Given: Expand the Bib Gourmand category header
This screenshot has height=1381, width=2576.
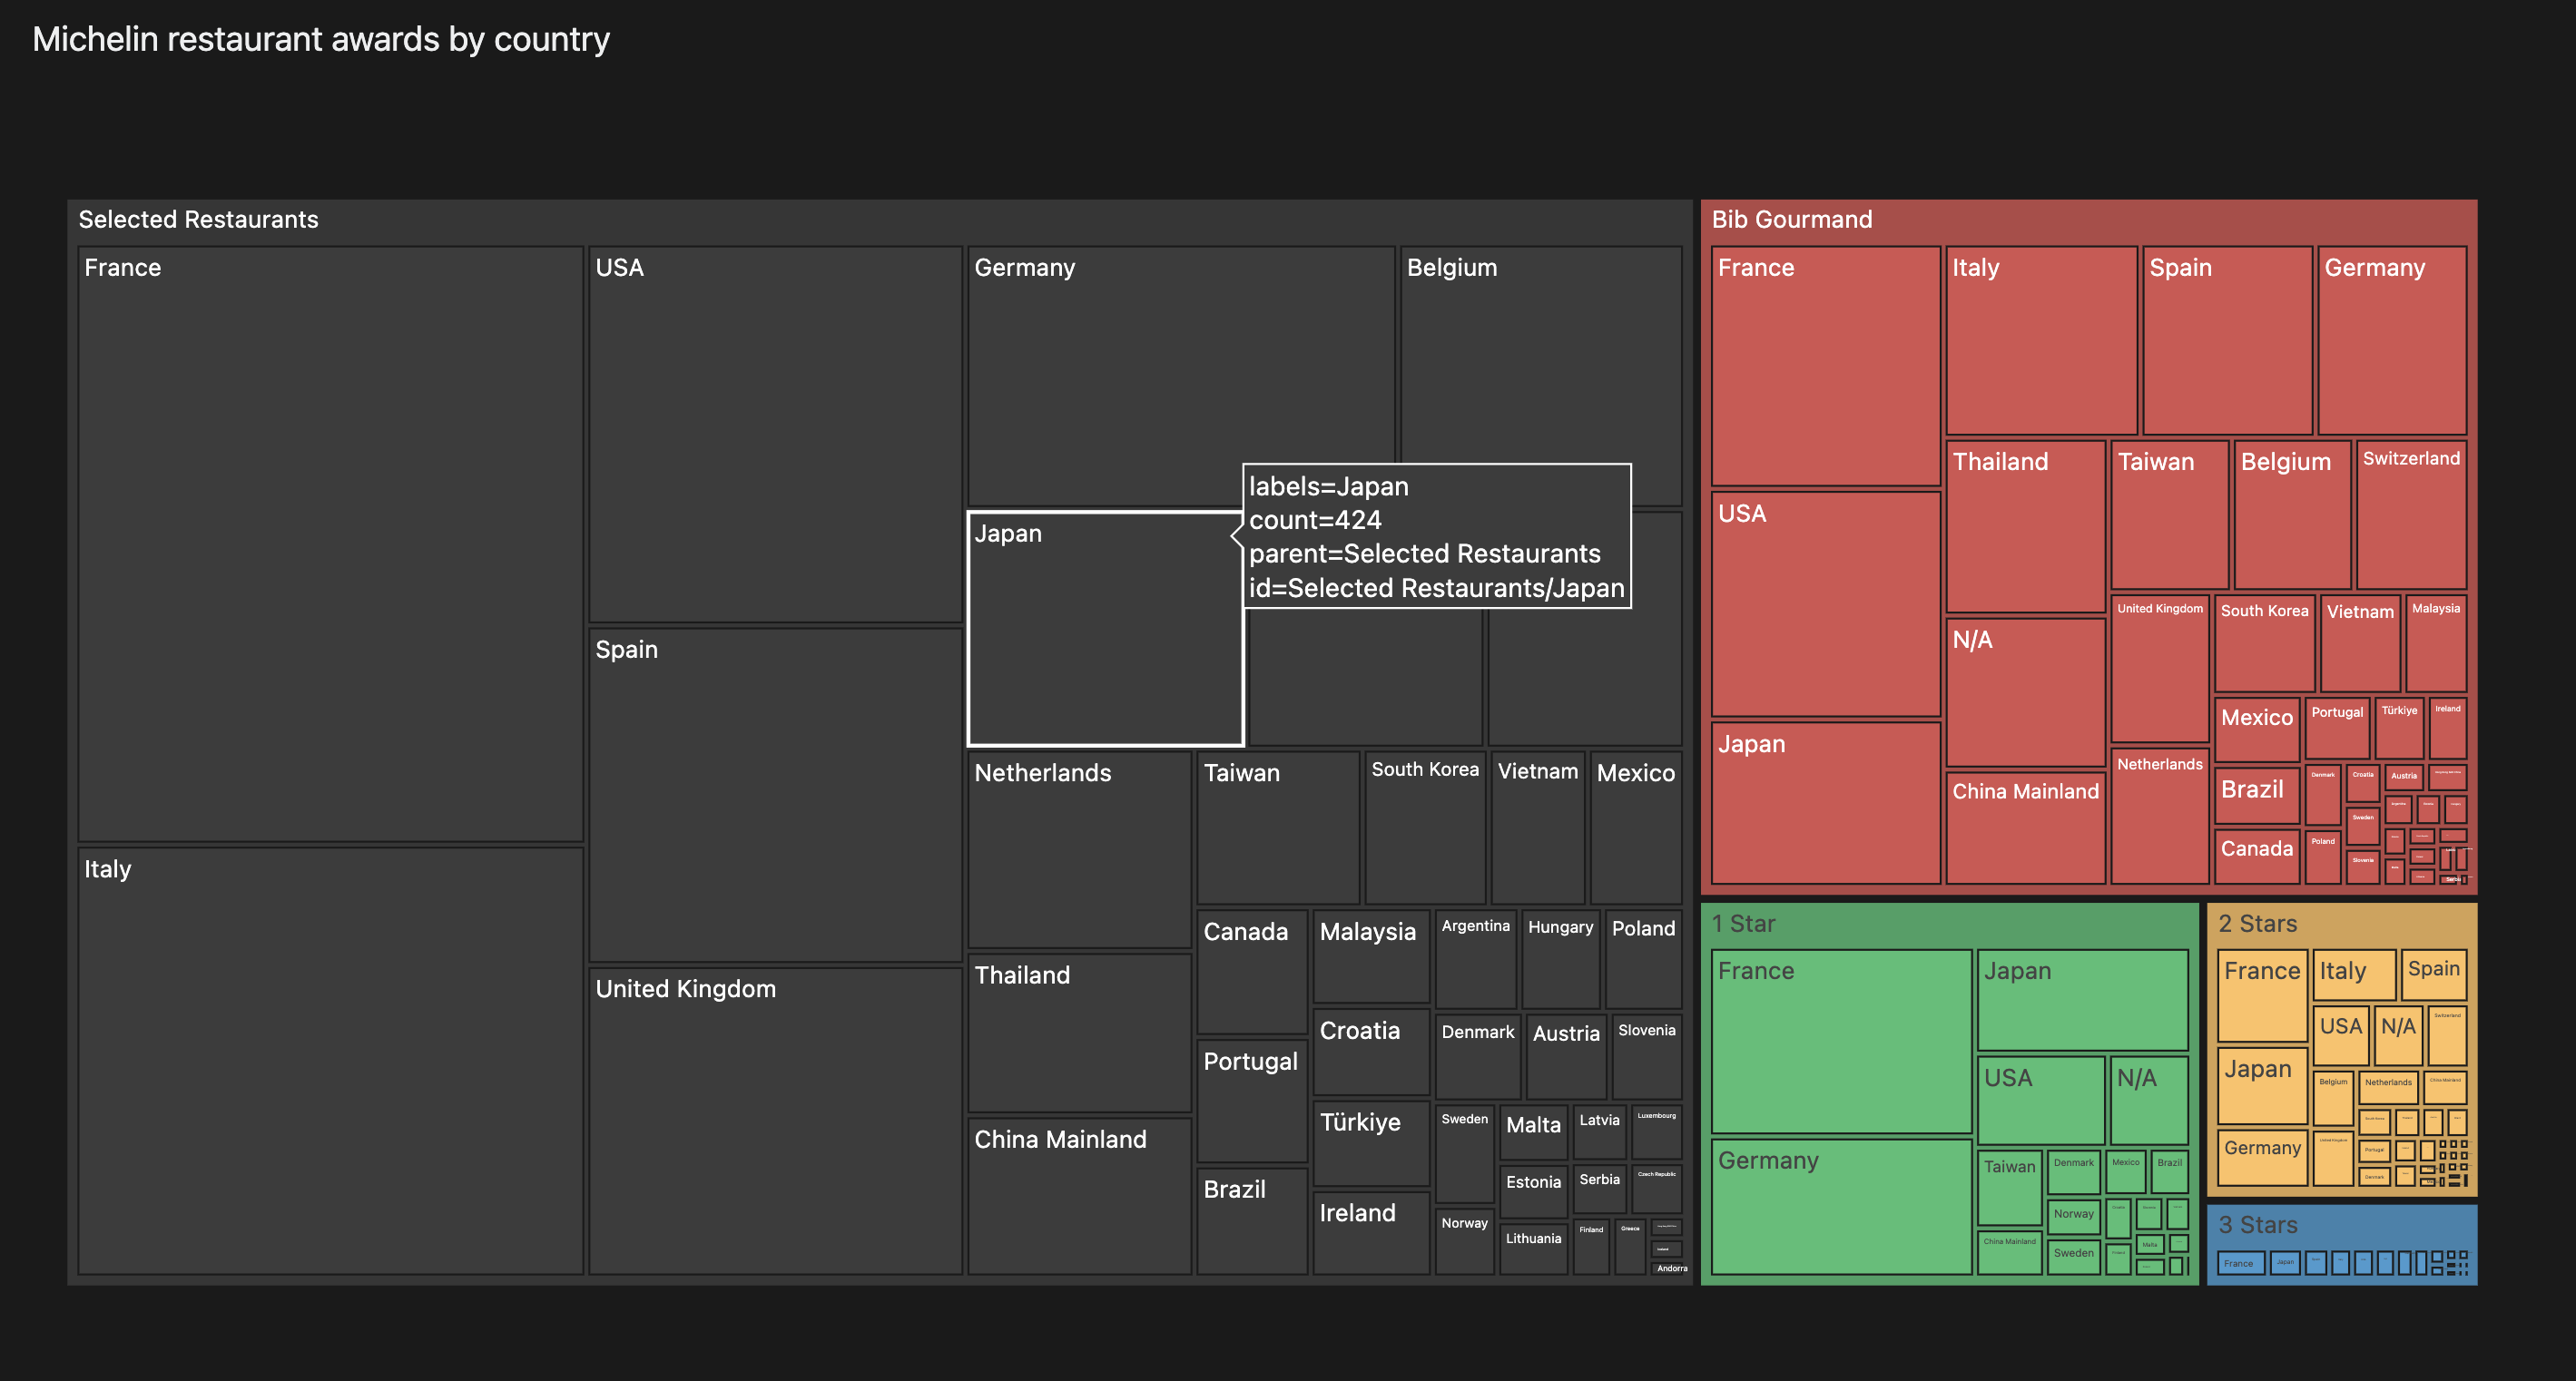Looking at the screenshot, I should [x=2088, y=220].
